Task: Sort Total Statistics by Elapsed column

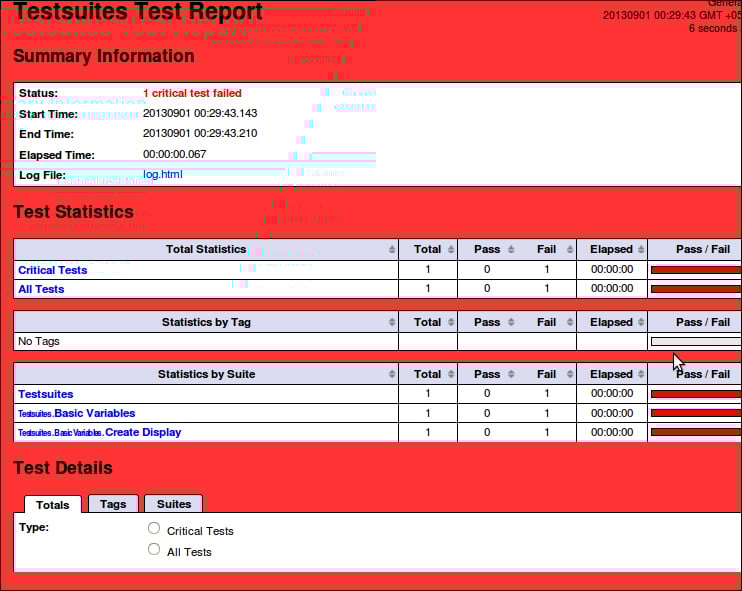Action: (641, 249)
